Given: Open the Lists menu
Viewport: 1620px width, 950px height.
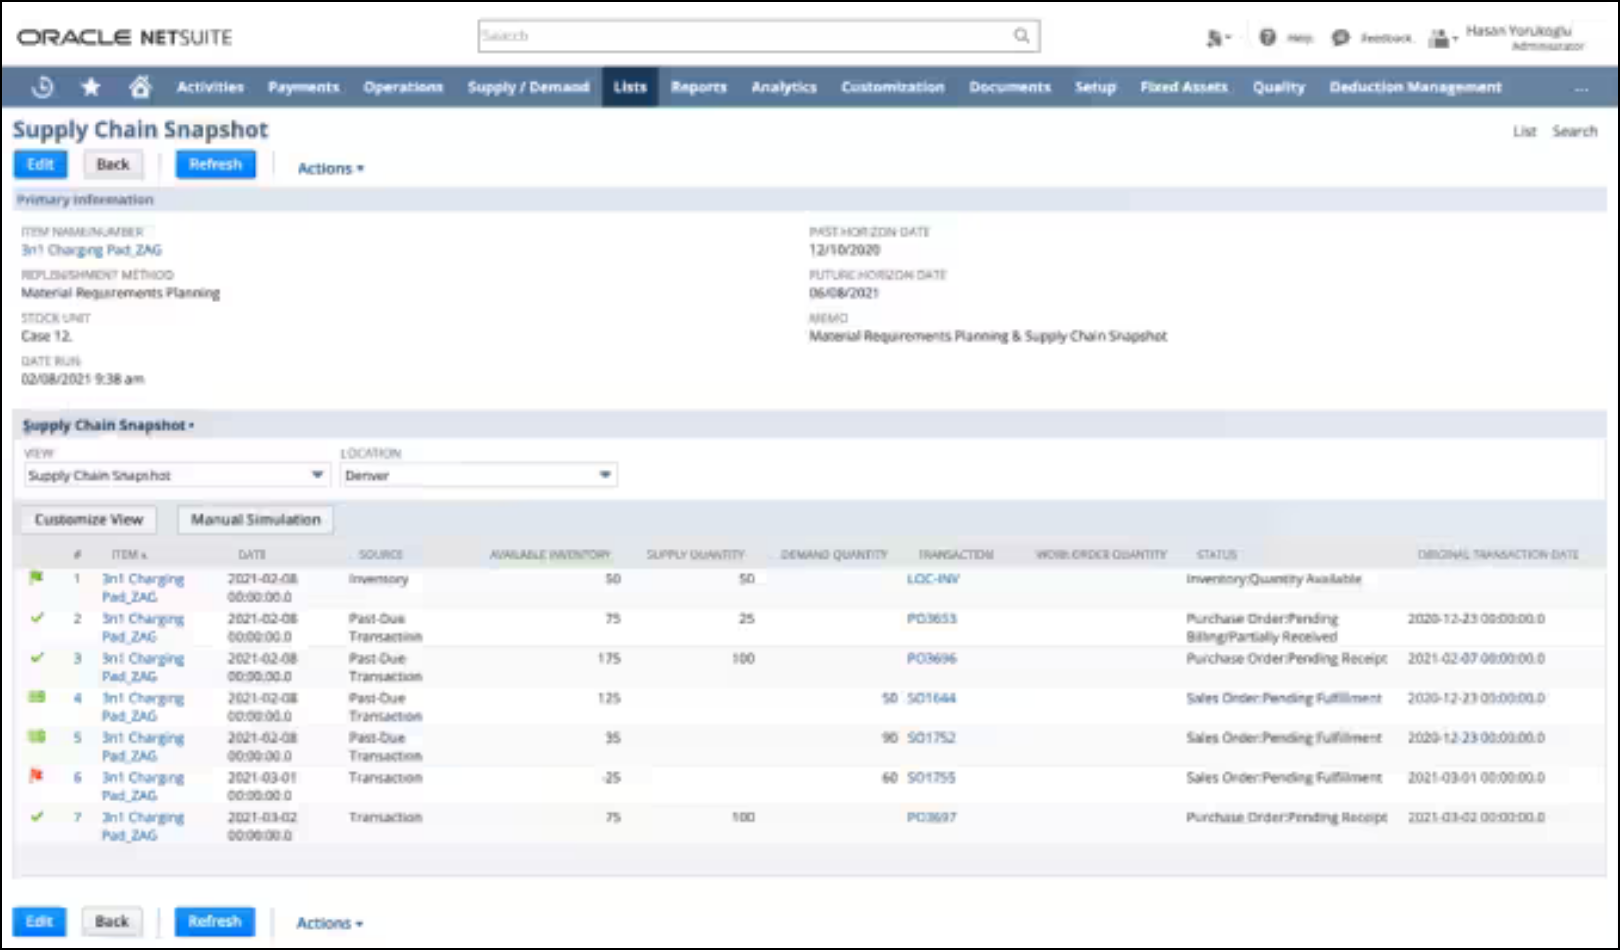Looking at the screenshot, I should pos(630,87).
